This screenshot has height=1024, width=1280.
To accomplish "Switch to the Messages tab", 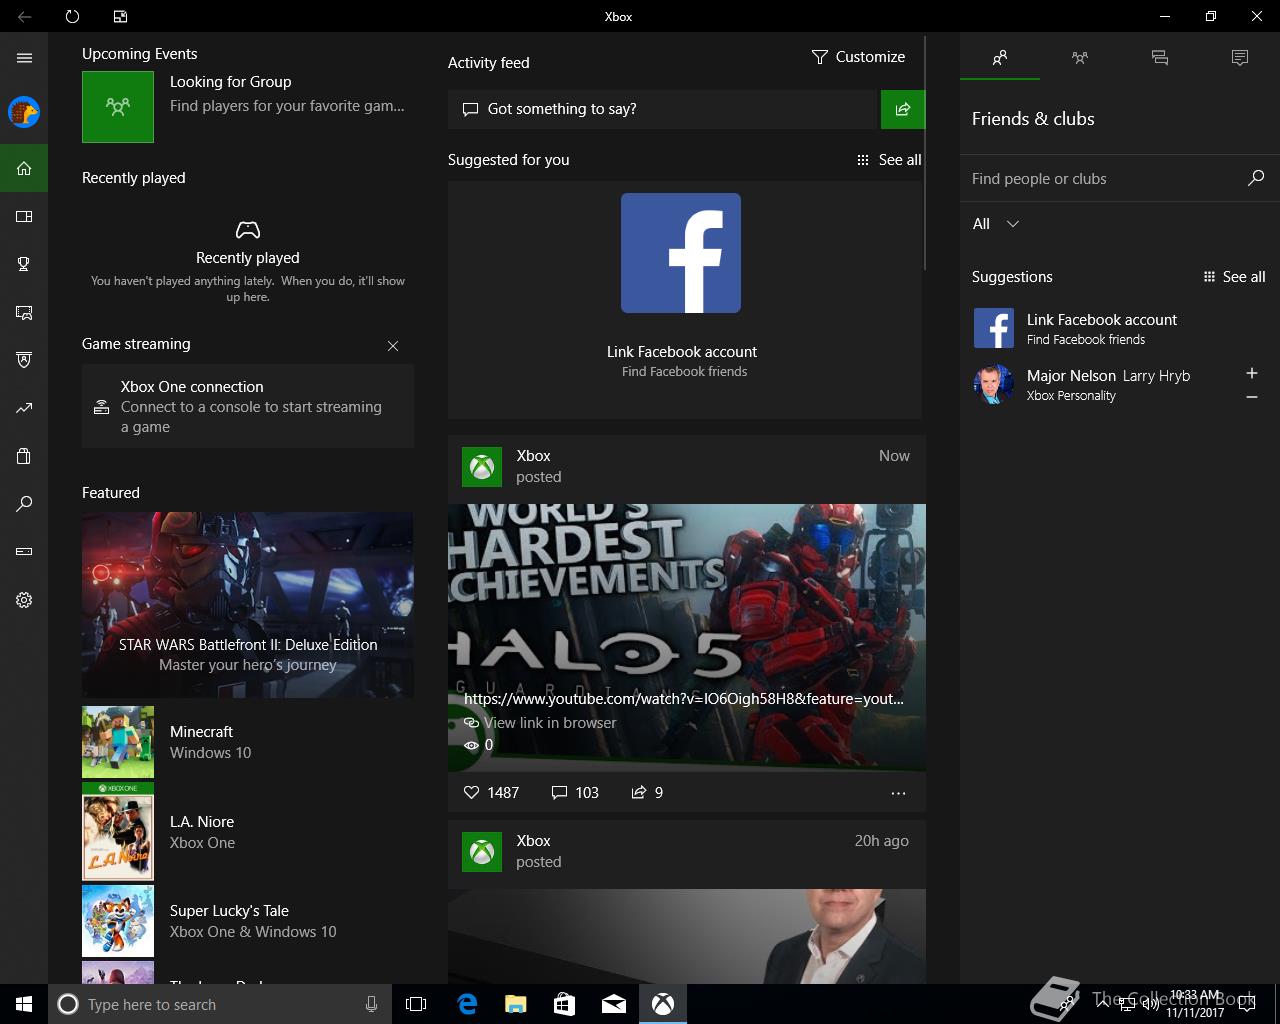I will pyautogui.click(x=1160, y=58).
